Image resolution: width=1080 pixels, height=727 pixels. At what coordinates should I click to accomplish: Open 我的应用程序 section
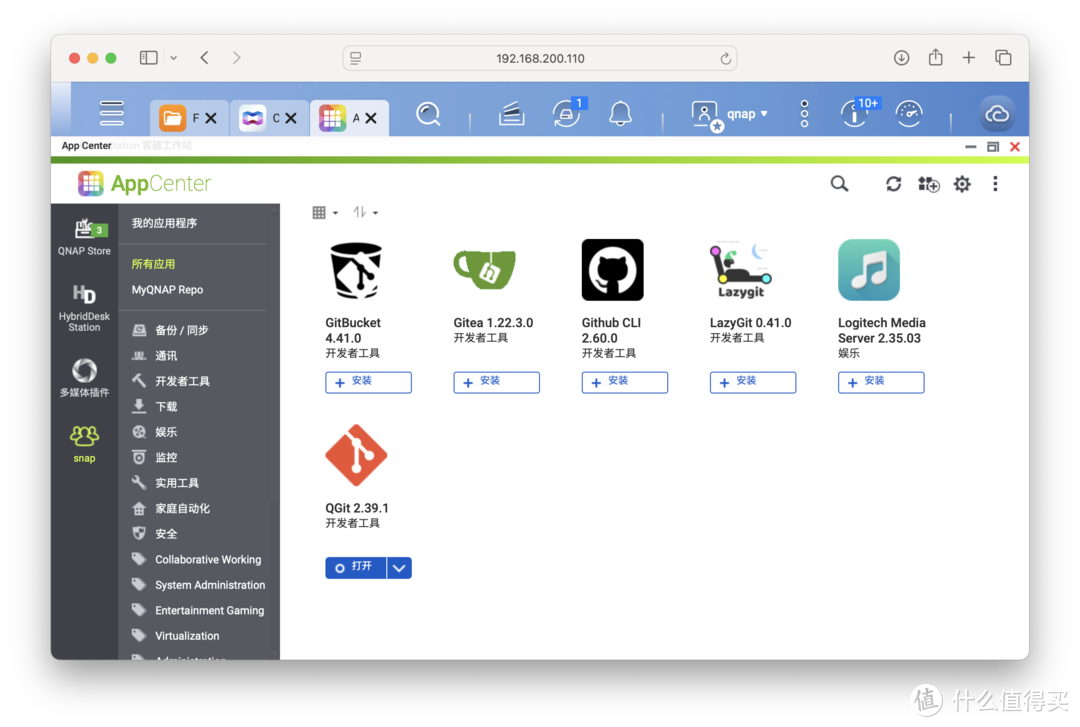coord(164,223)
